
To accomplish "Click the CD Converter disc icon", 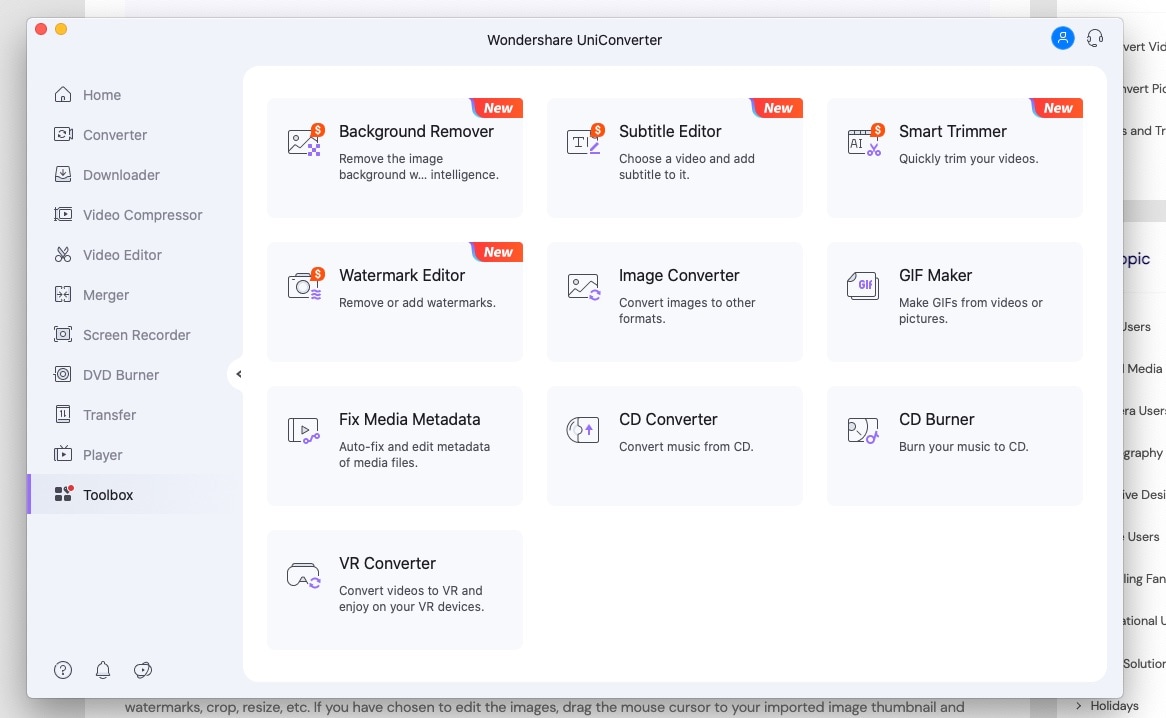I will click(x=583, y=430).
